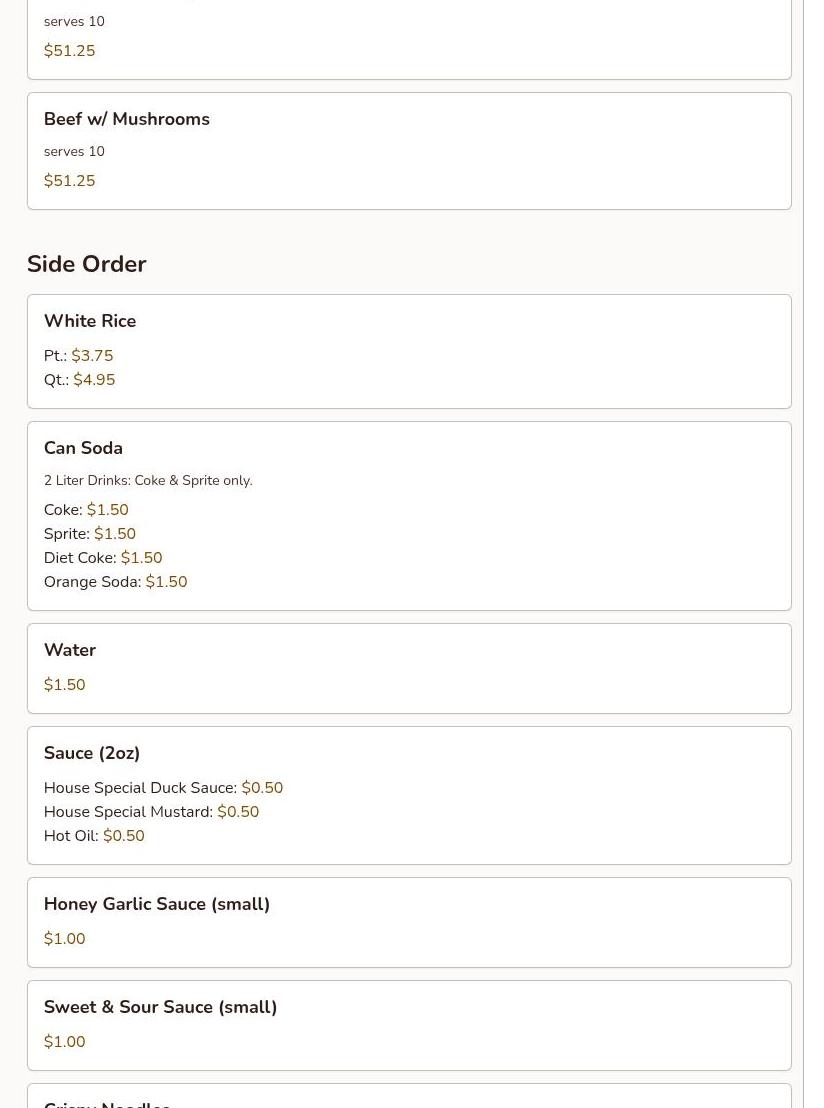The image size is (824, 1108).
Task: Open the Beef w/ Mushrooms menu item
Action: point(127,119)
